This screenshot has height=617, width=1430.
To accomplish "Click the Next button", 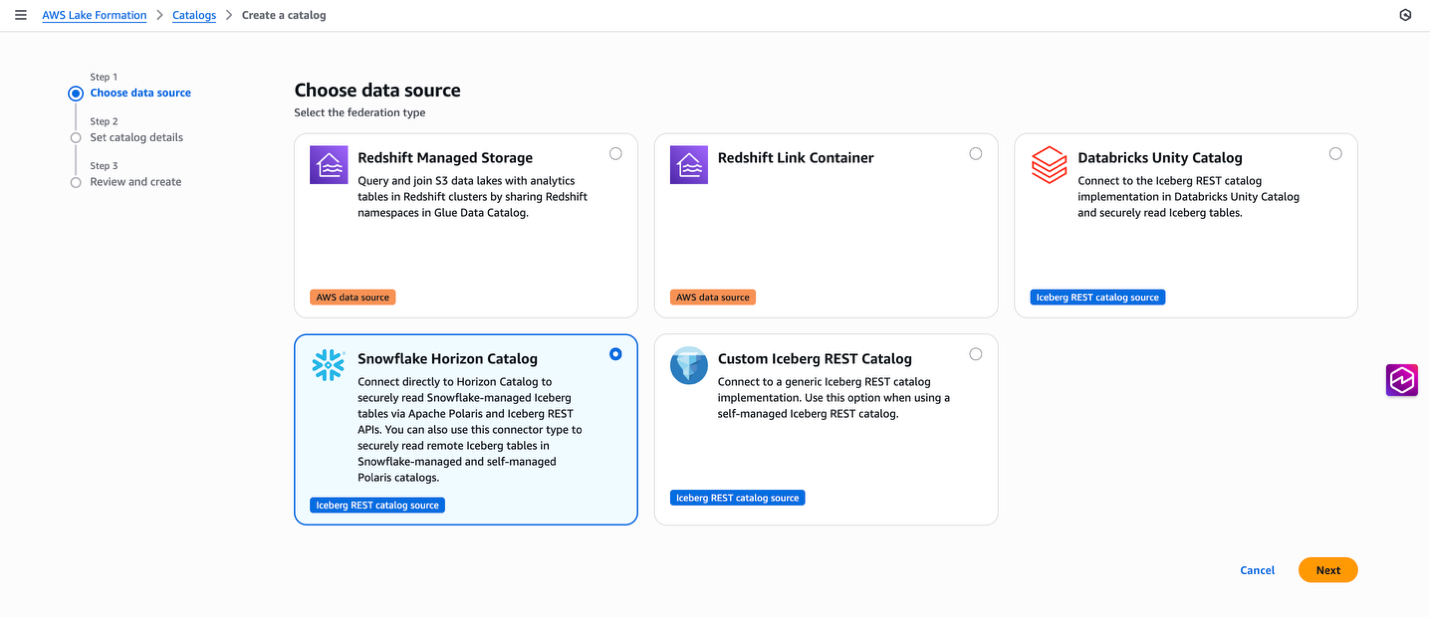I will [x=1327, y=570].
